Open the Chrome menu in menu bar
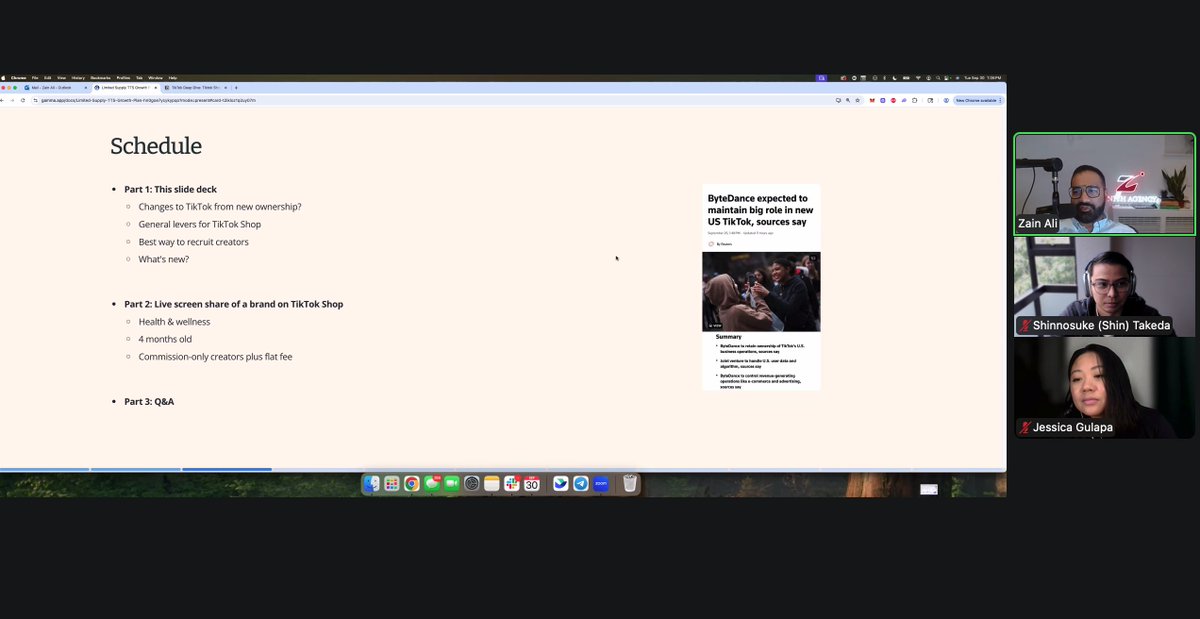Viewport: 1200px width, 619px height. (19, 77)
